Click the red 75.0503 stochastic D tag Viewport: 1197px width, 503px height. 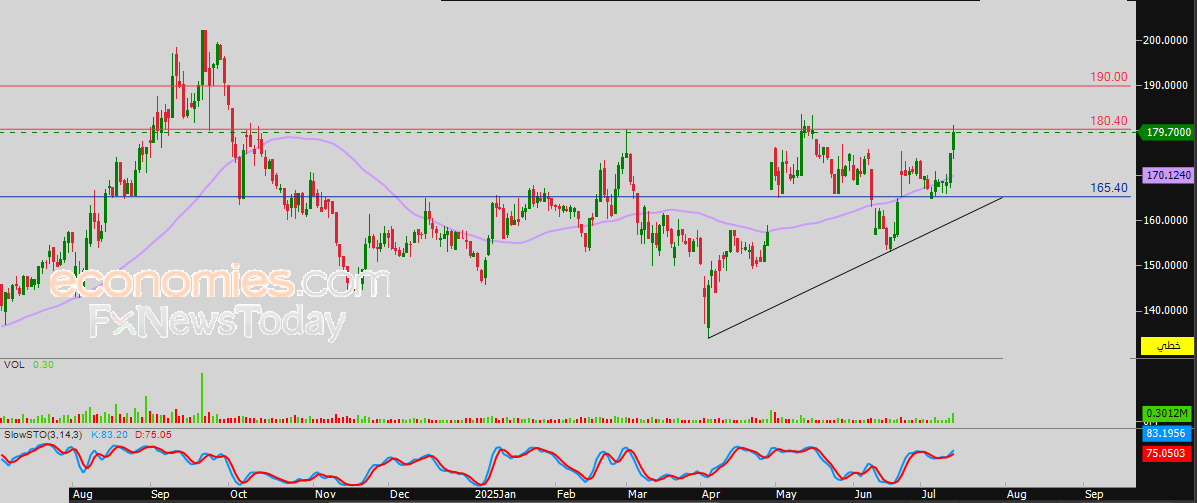click(1166, 453)
